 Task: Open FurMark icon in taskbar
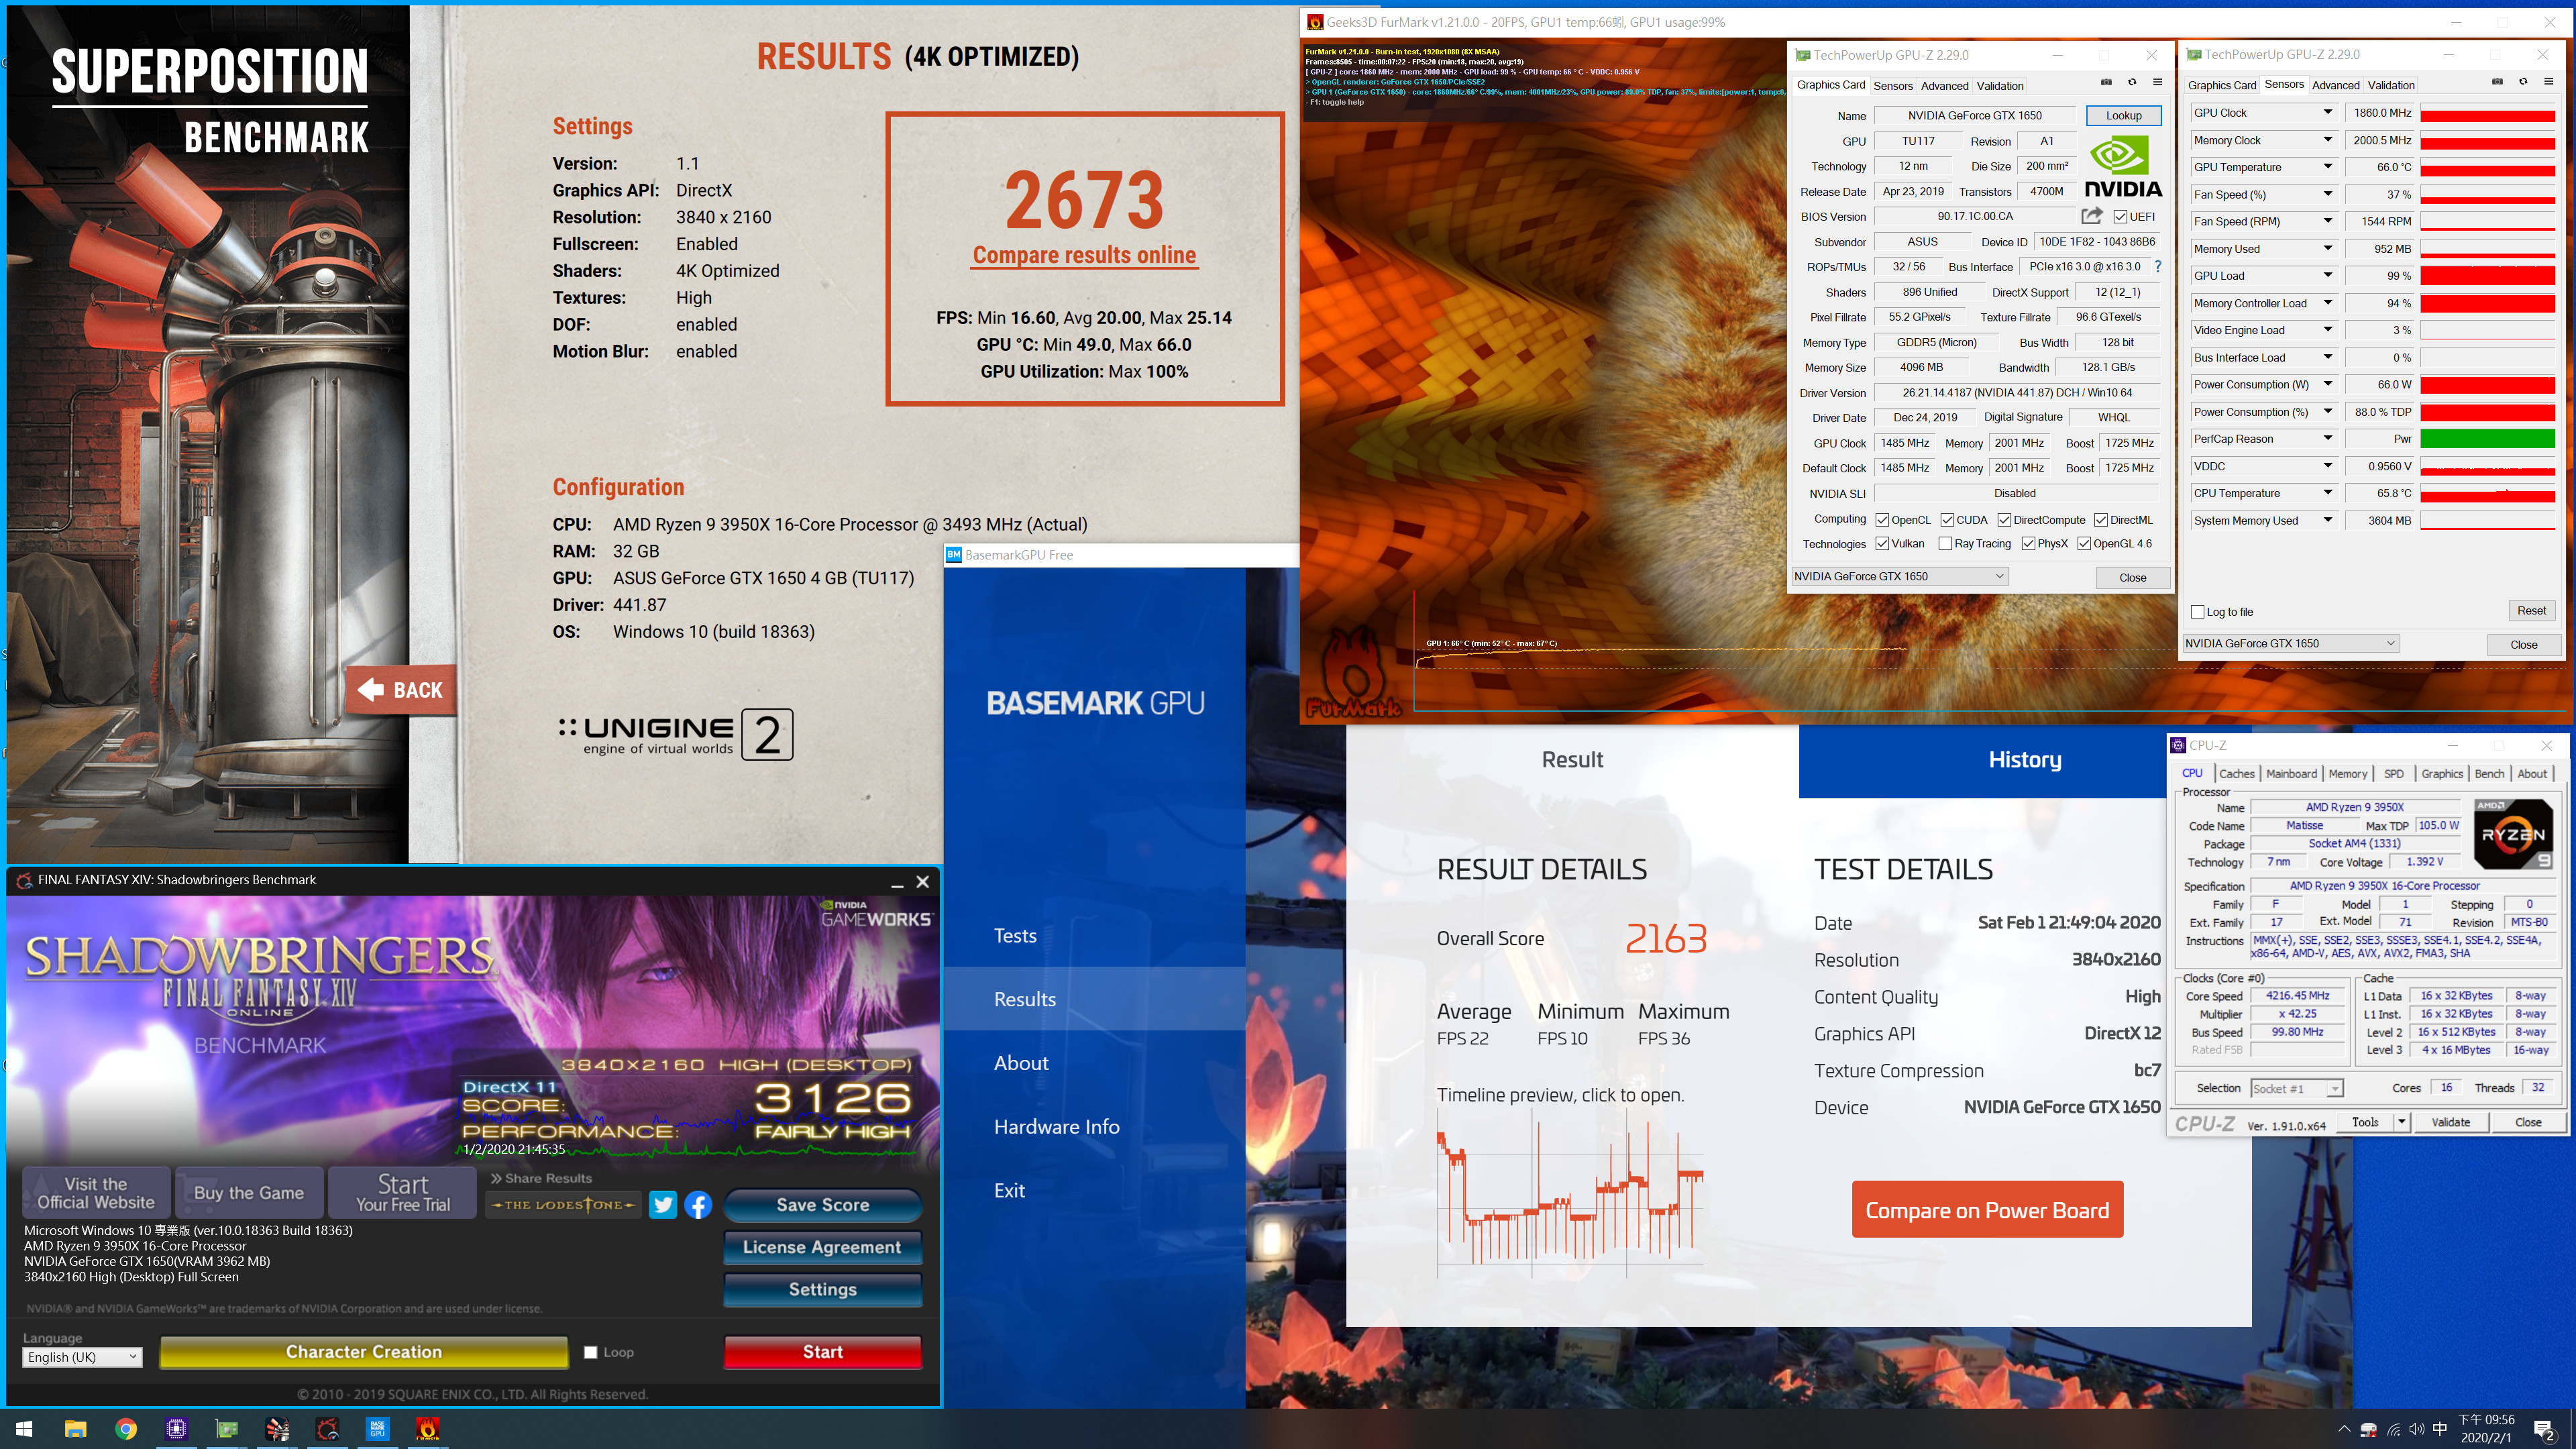point(427,1428)
